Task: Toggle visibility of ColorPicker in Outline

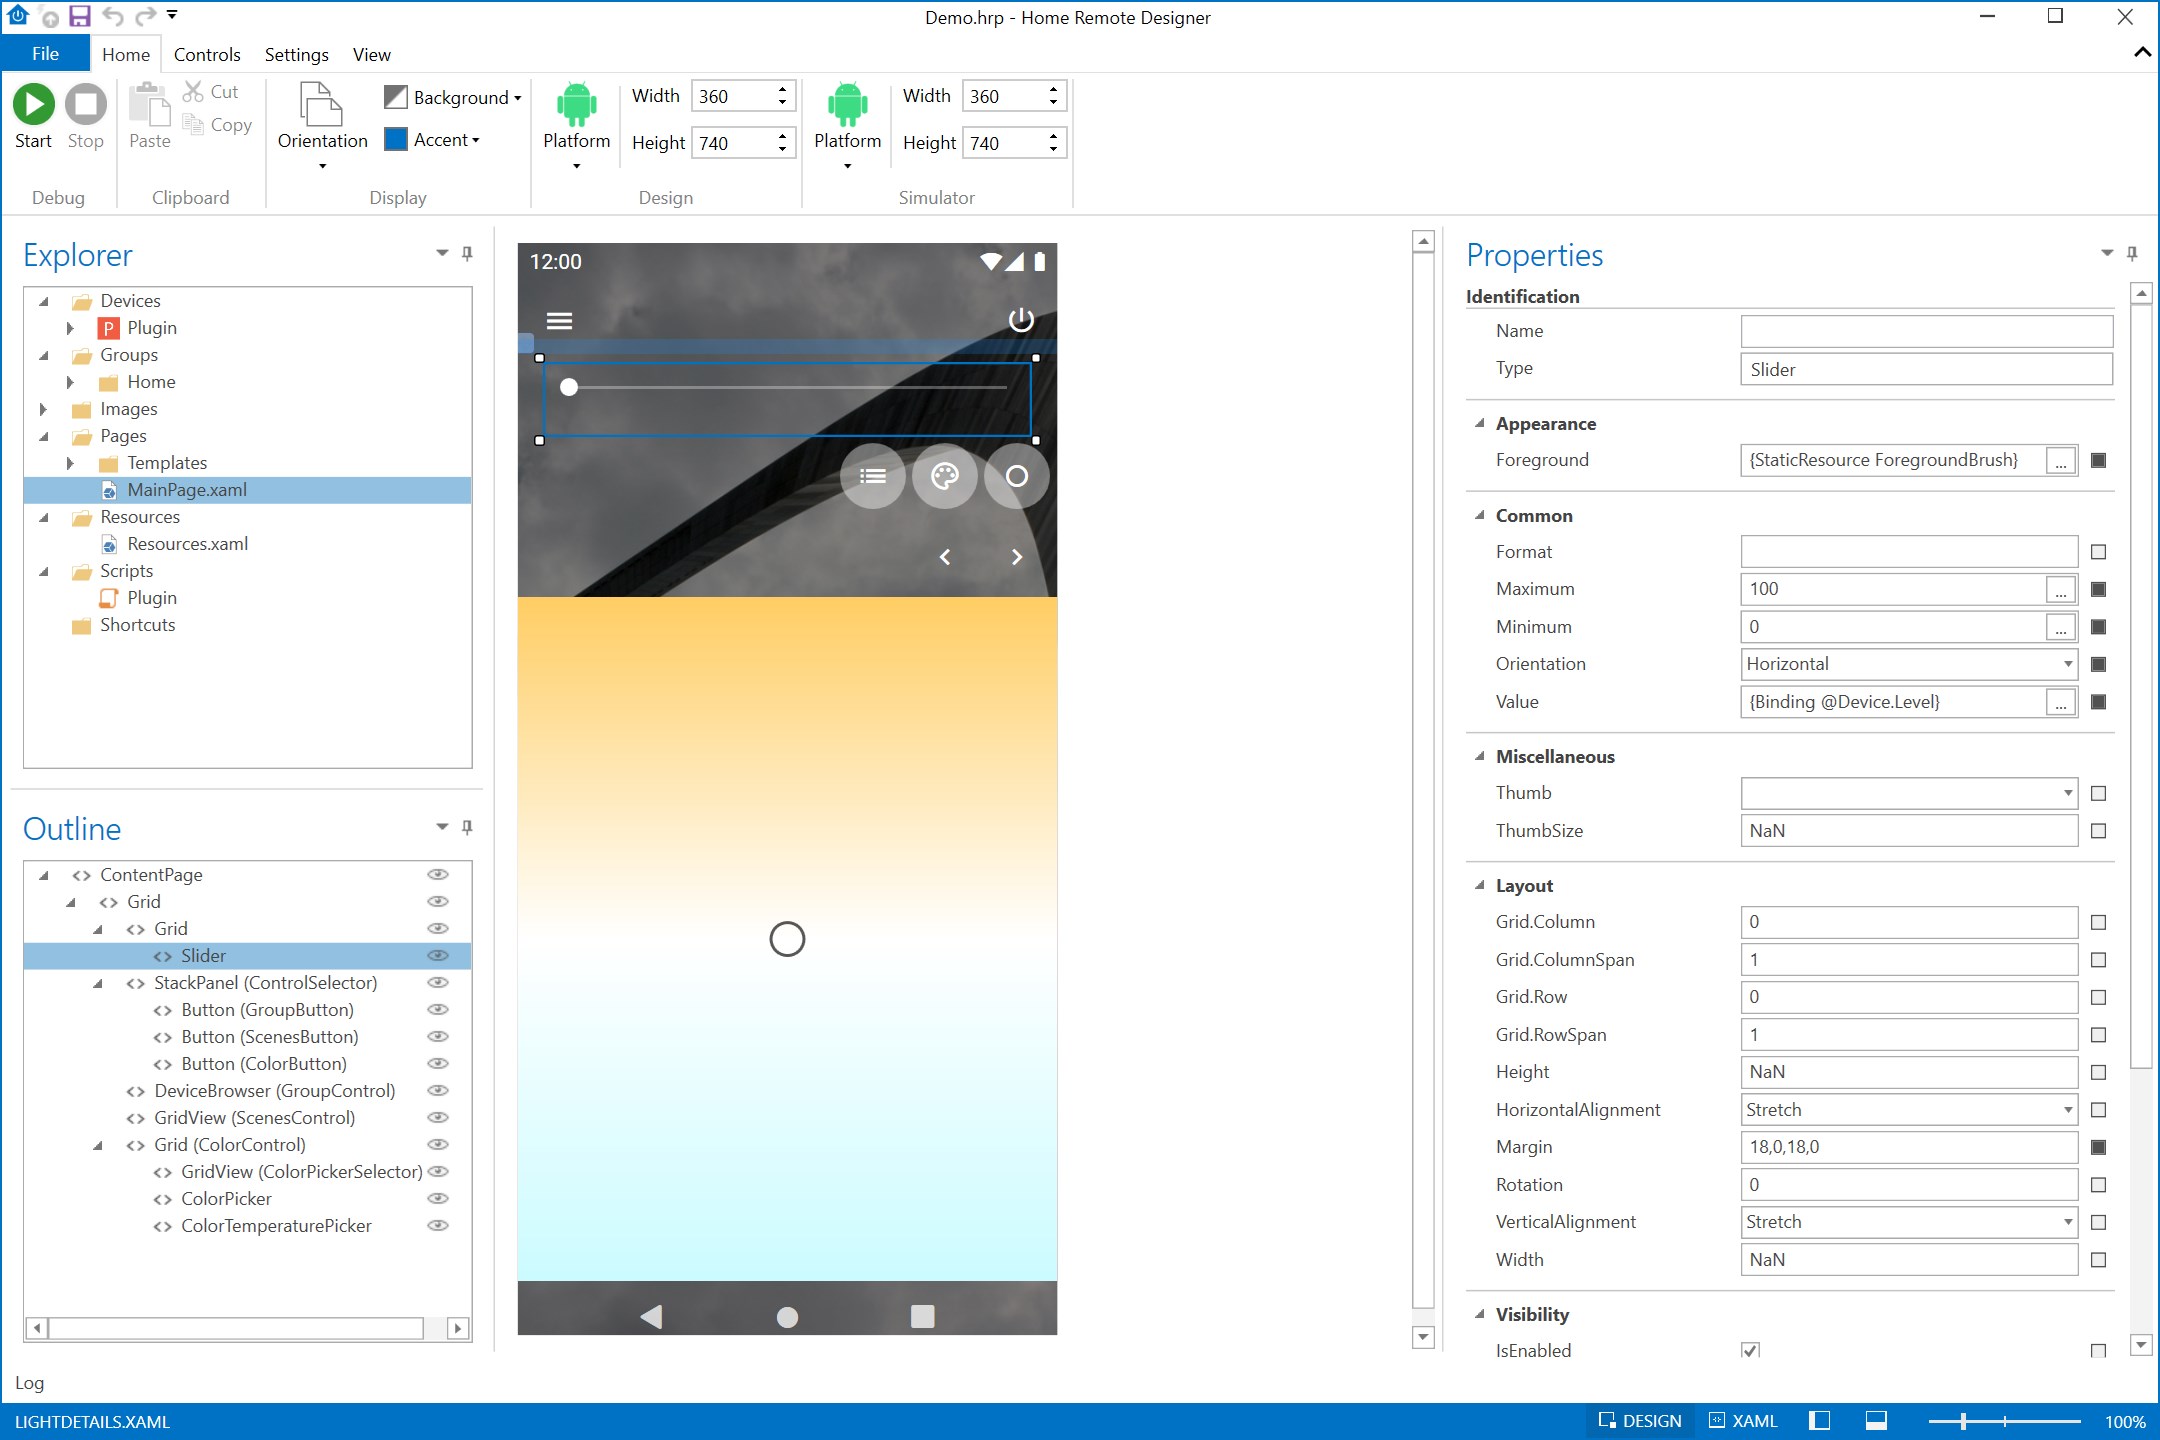Action: tap(437, 1199)
